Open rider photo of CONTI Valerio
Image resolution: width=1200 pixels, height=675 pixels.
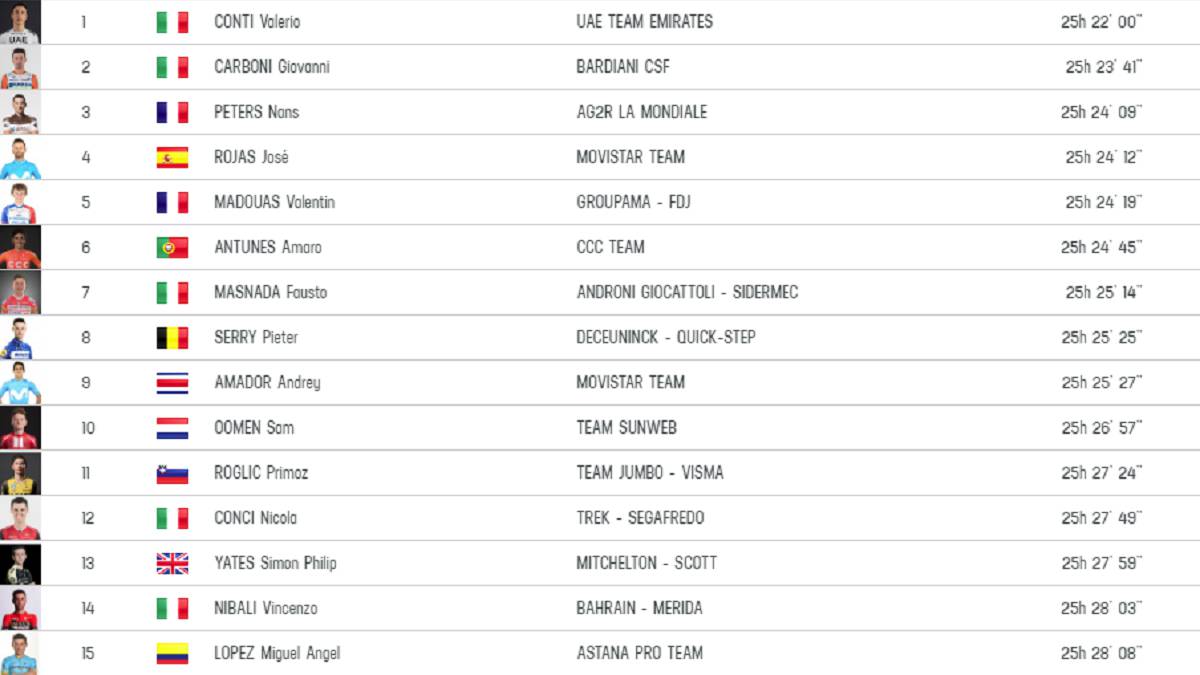[x=21, y=22]
